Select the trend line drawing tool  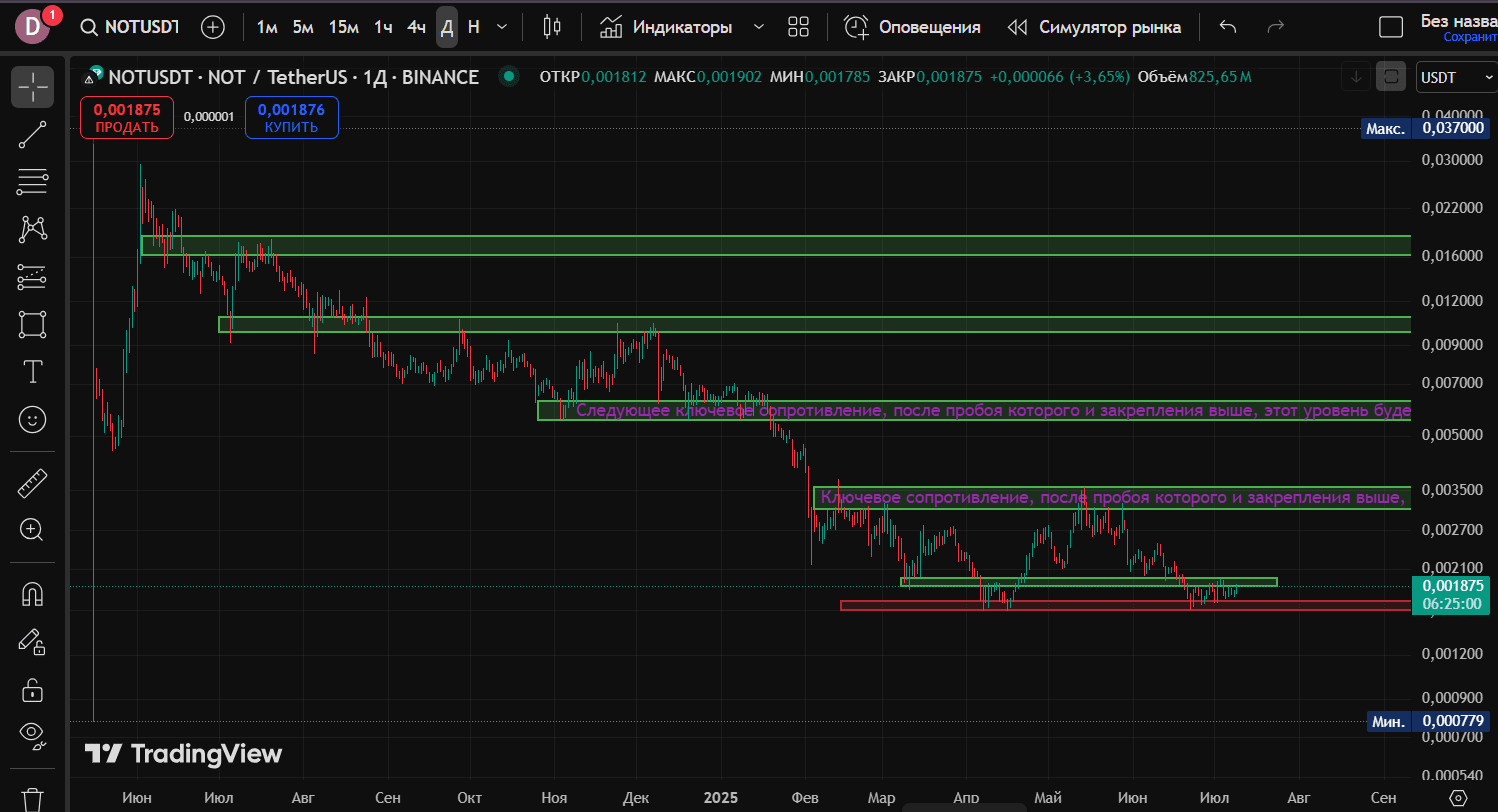pos(32,134)
